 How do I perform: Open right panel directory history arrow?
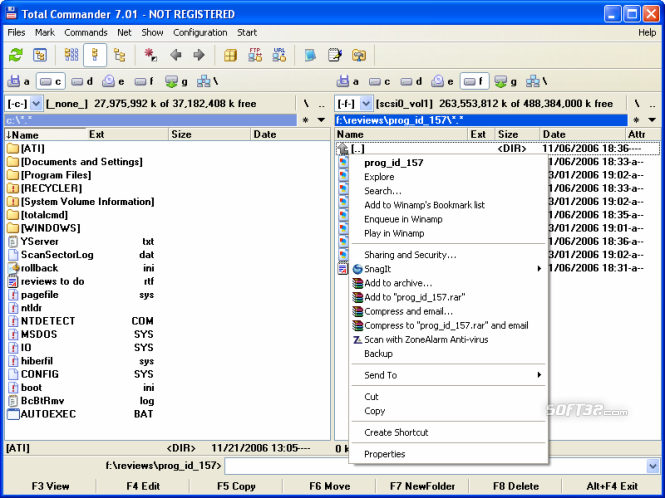click(x=652, y=120)
